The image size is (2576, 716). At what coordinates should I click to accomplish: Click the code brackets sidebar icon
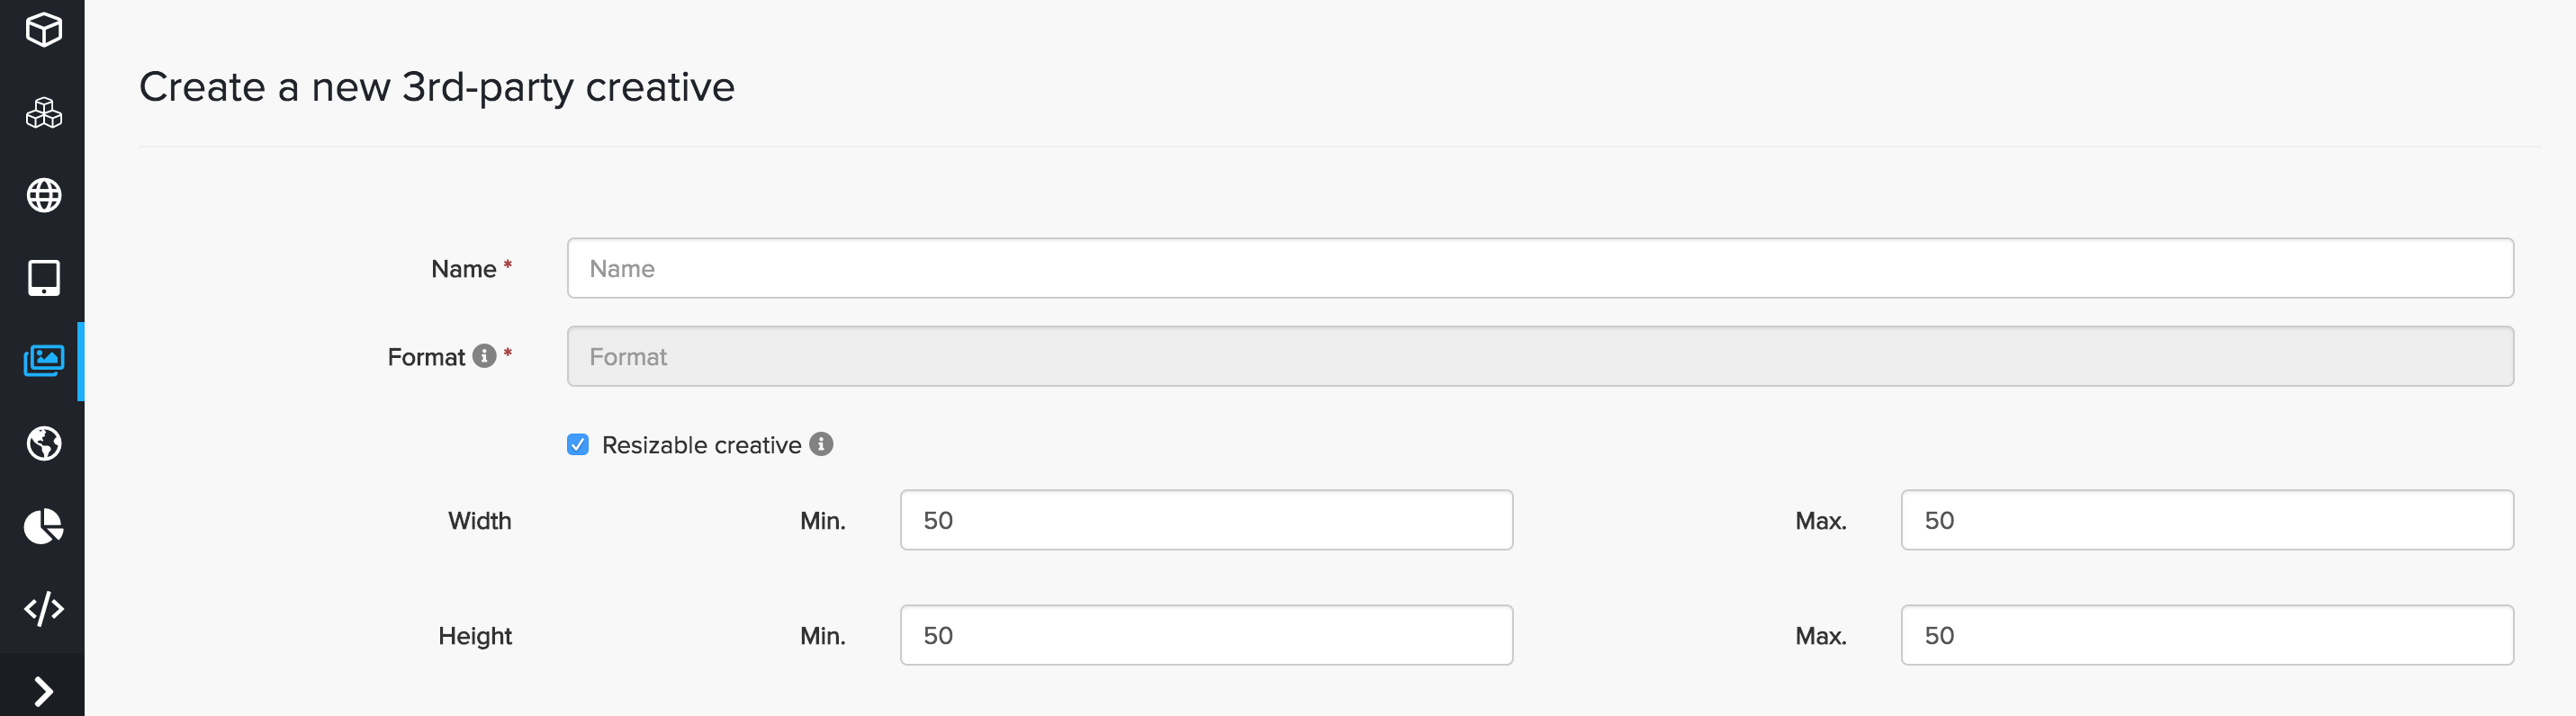click(43, 609)
